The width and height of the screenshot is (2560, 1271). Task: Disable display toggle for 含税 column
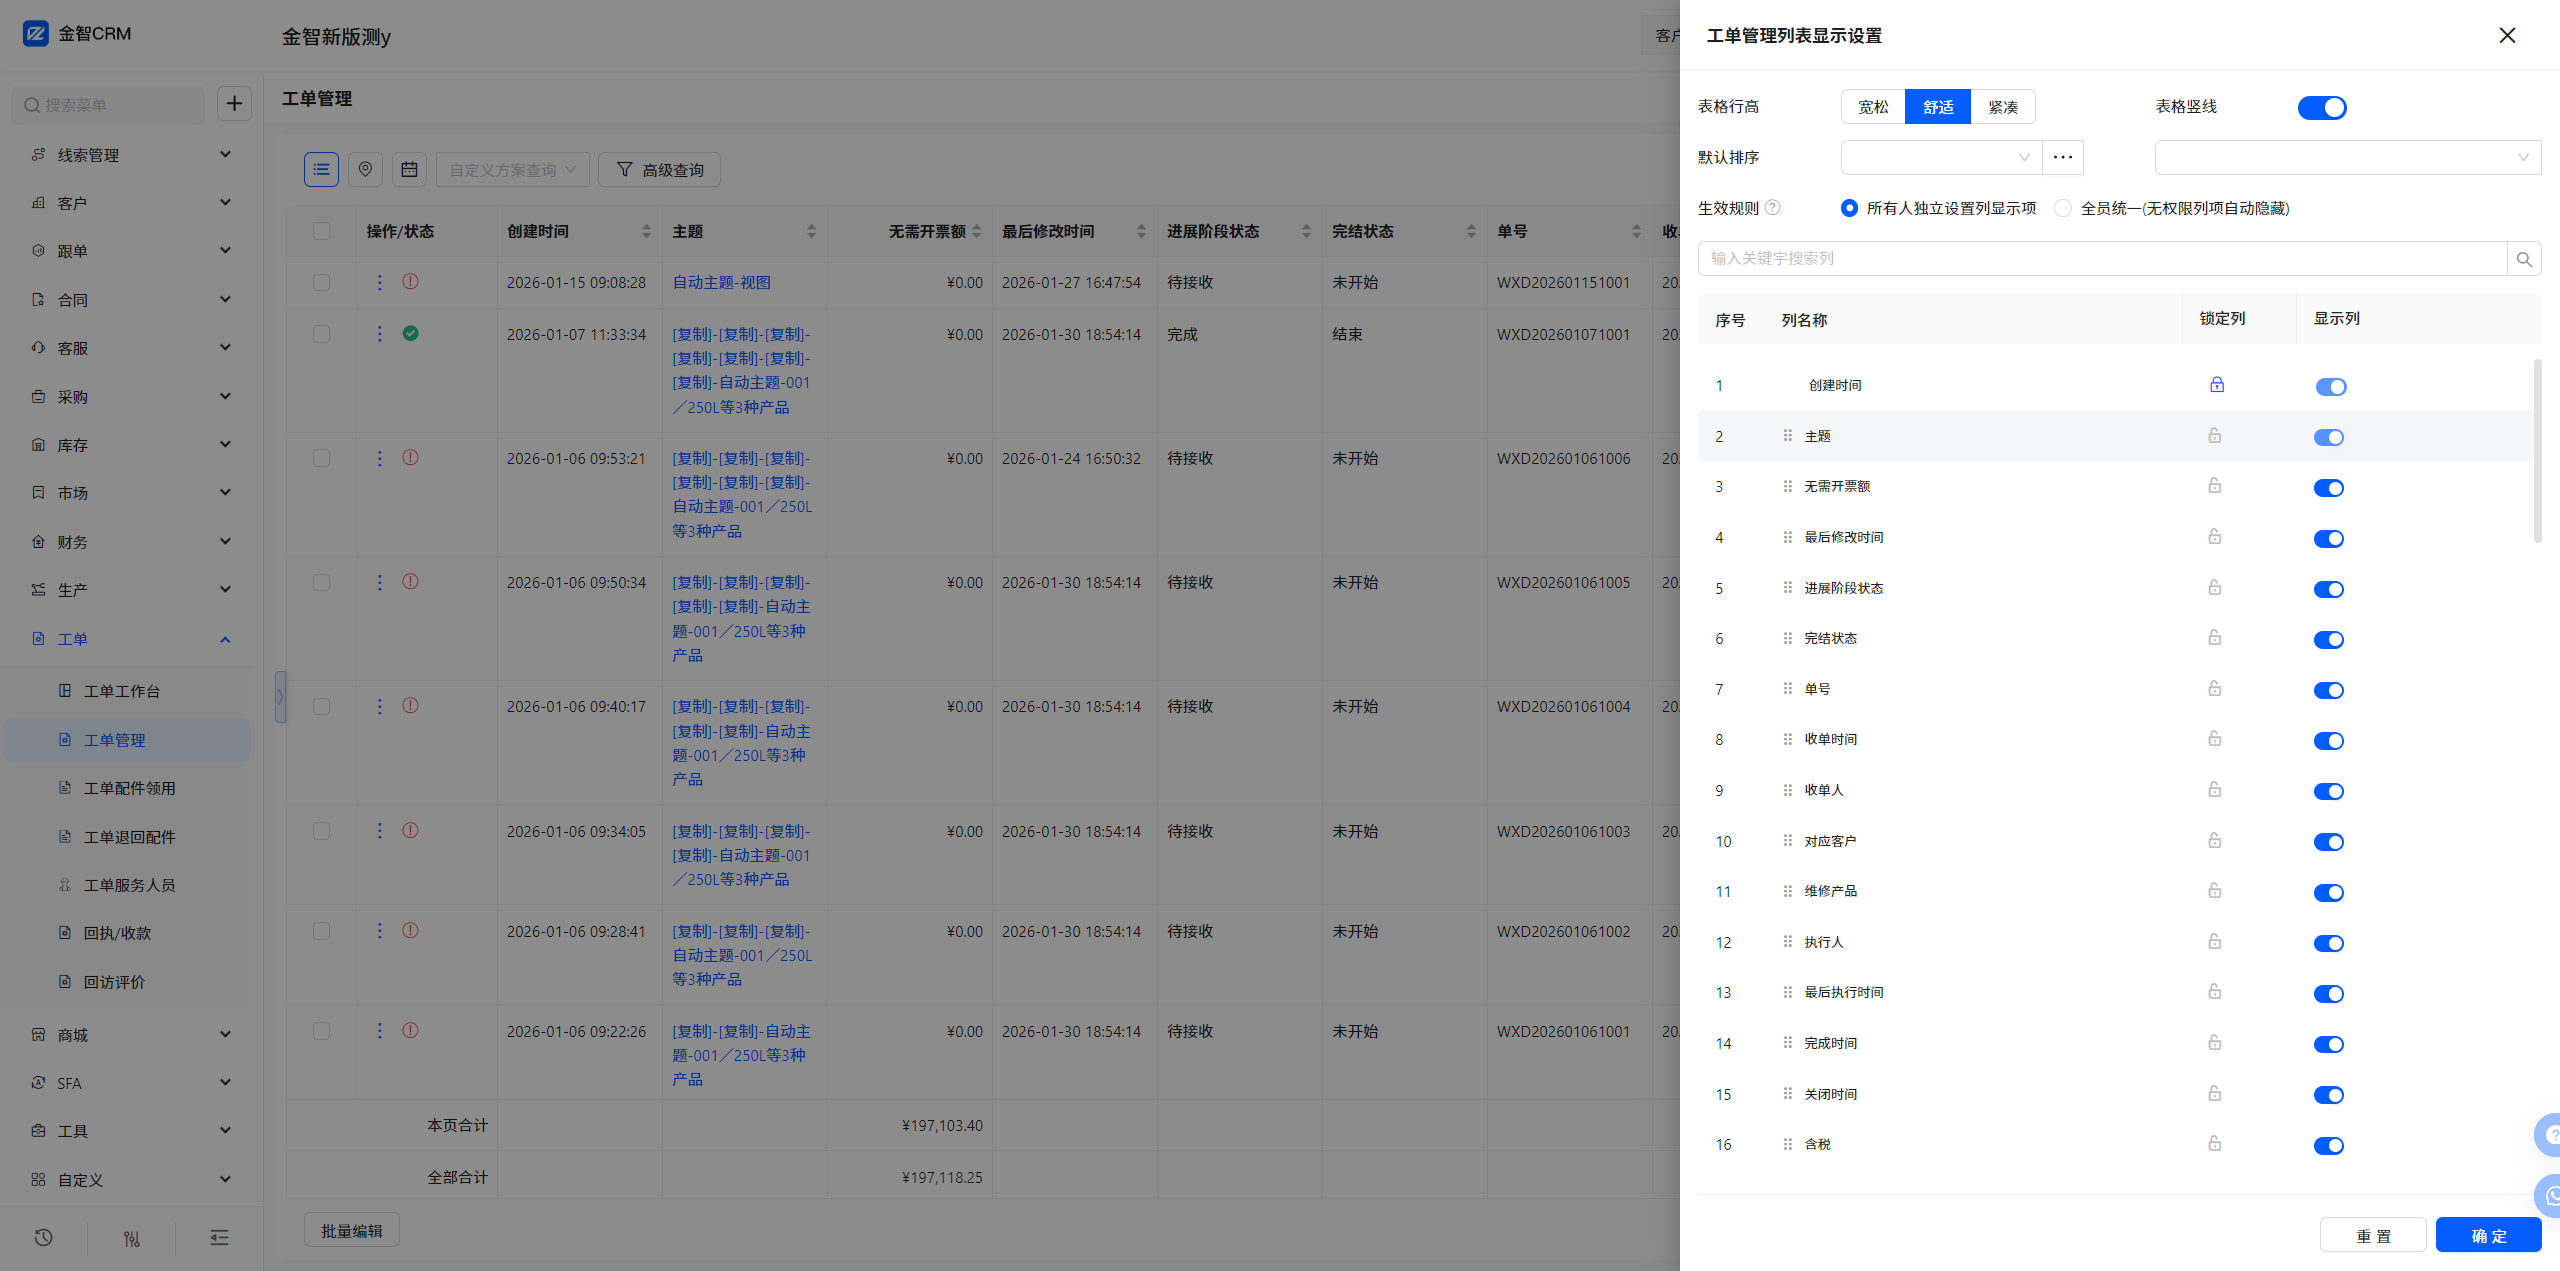[2328, 1146]
